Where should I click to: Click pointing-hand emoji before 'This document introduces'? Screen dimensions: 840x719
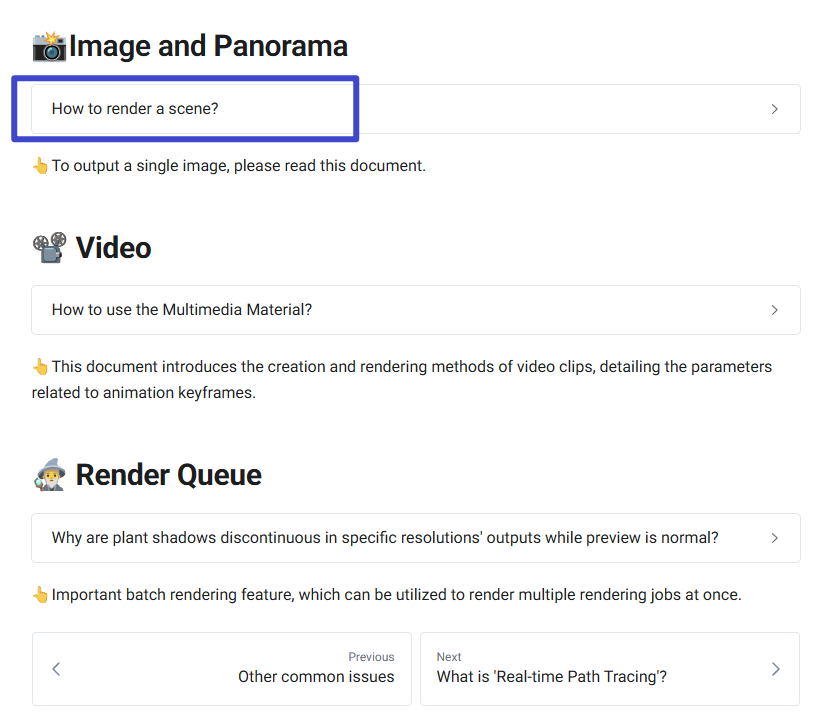tap(40, 367)
